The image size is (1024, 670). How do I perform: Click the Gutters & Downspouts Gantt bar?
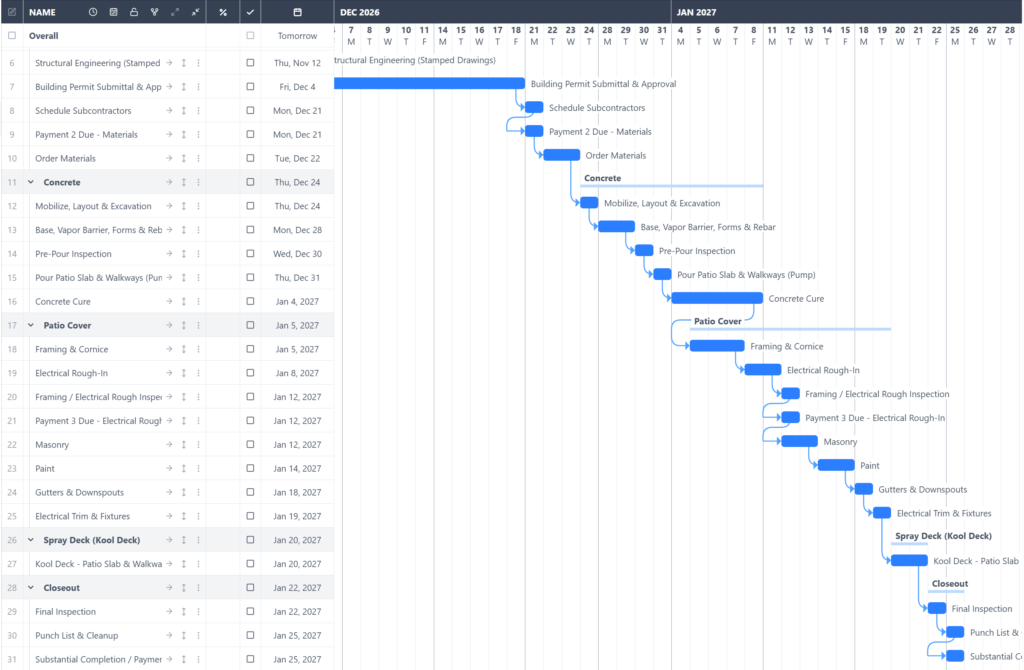(x=864, y=488)
